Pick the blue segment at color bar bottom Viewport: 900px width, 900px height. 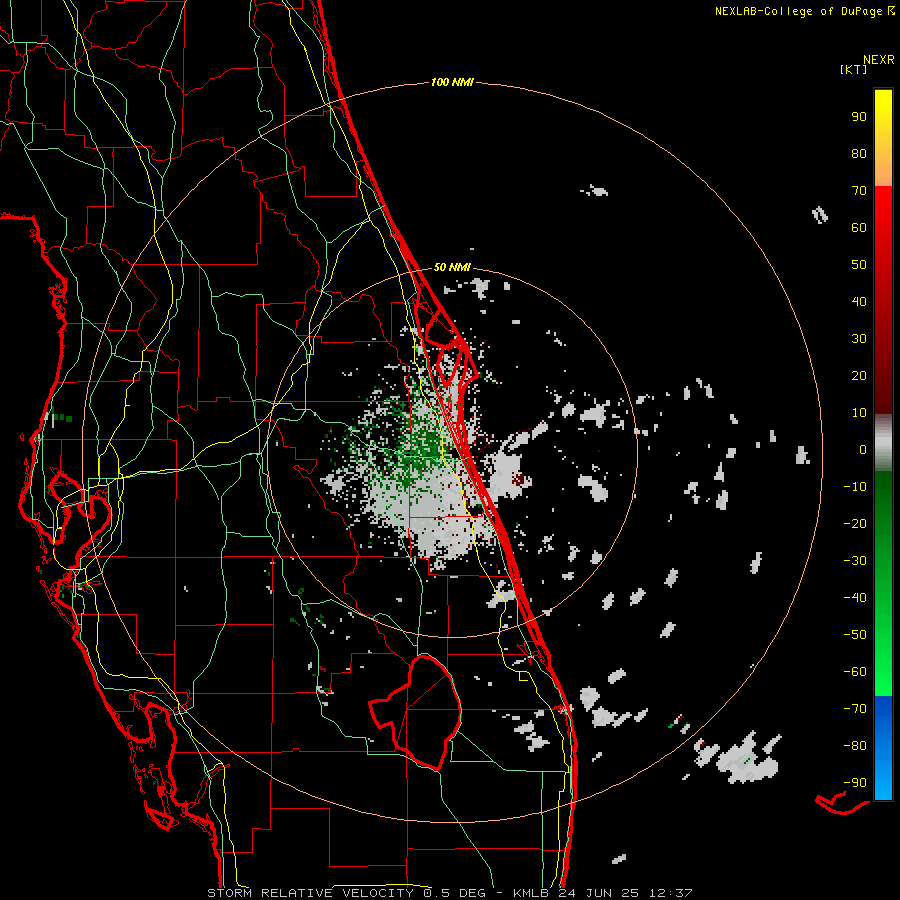883,748
